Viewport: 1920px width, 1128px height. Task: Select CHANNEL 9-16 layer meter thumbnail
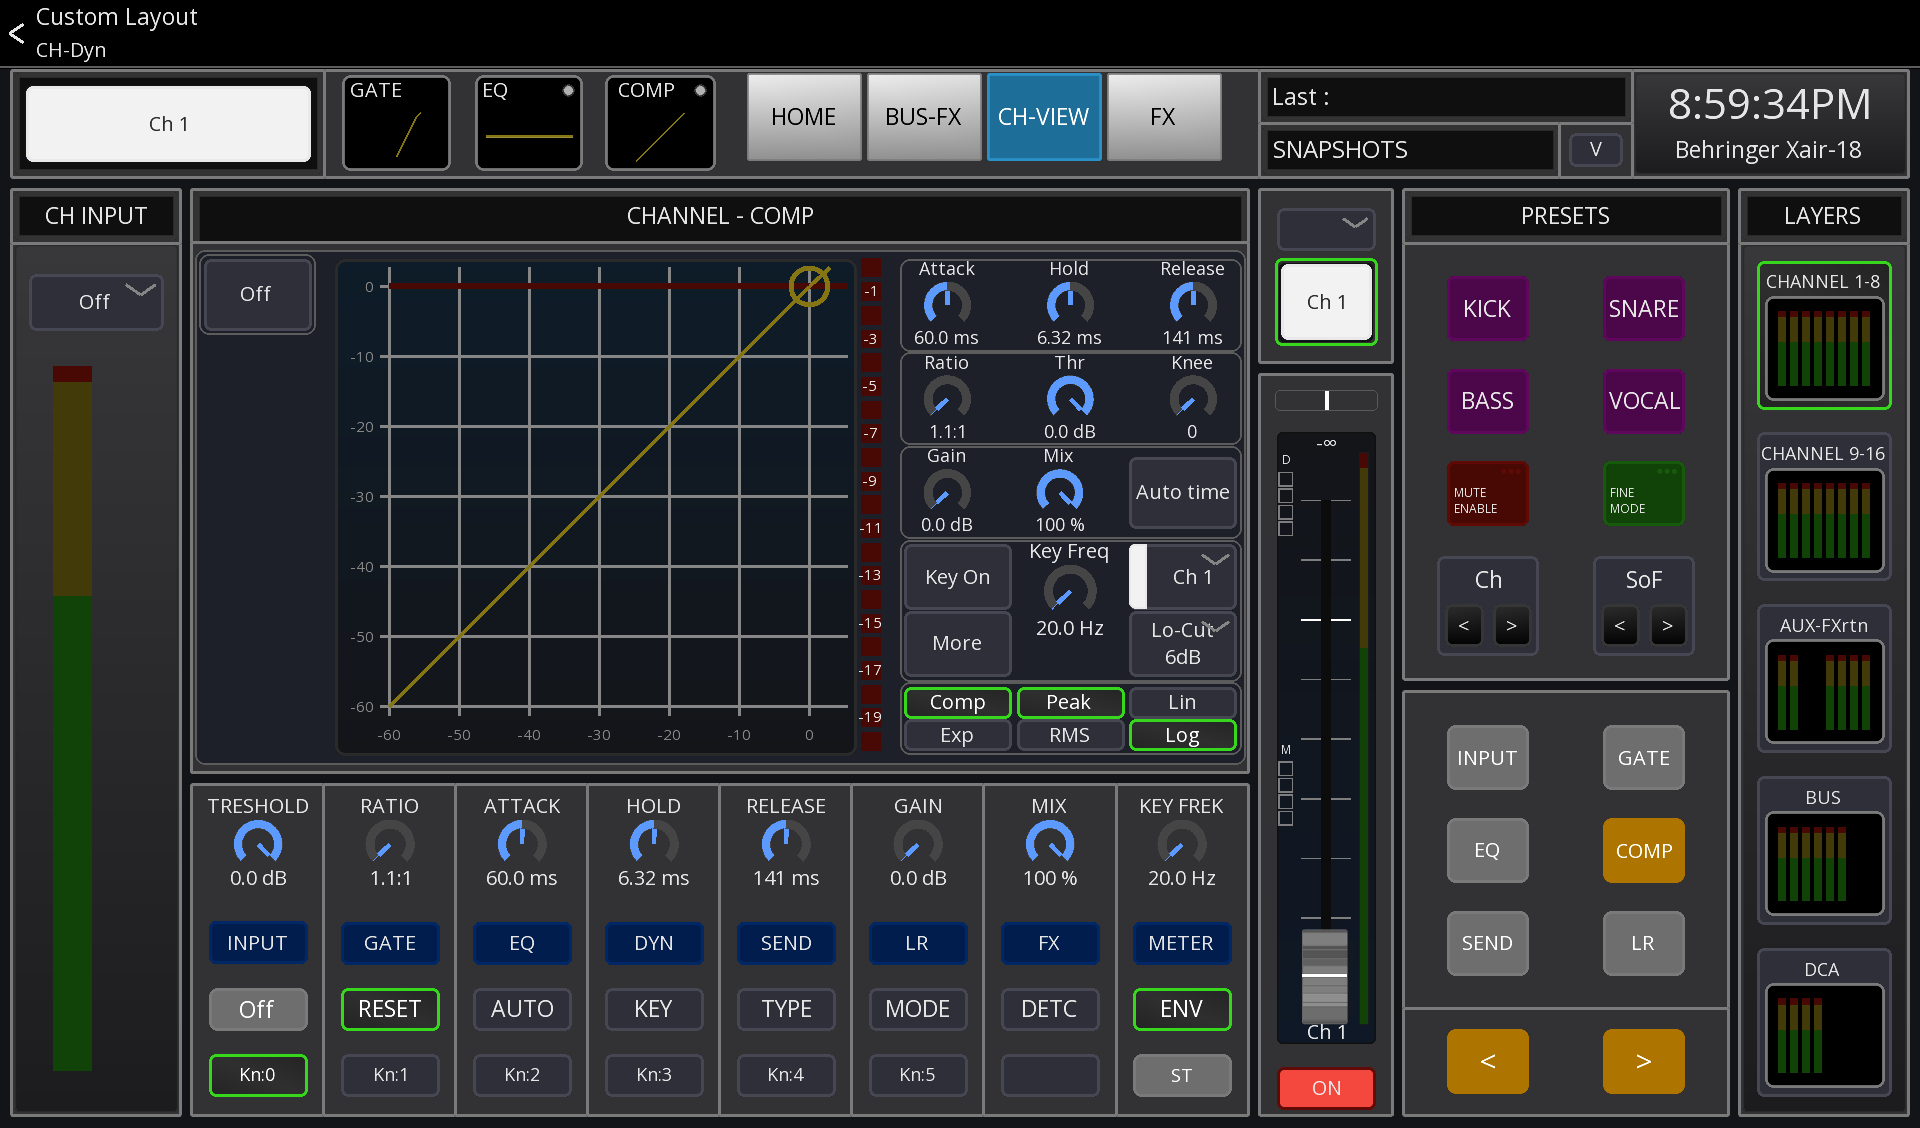[1824, 521]
